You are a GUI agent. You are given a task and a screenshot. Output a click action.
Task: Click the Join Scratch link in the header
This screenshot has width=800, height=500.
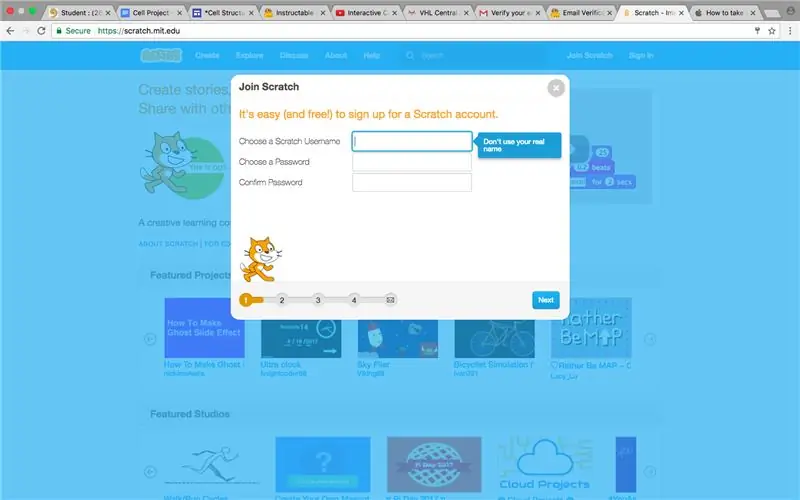590,55
